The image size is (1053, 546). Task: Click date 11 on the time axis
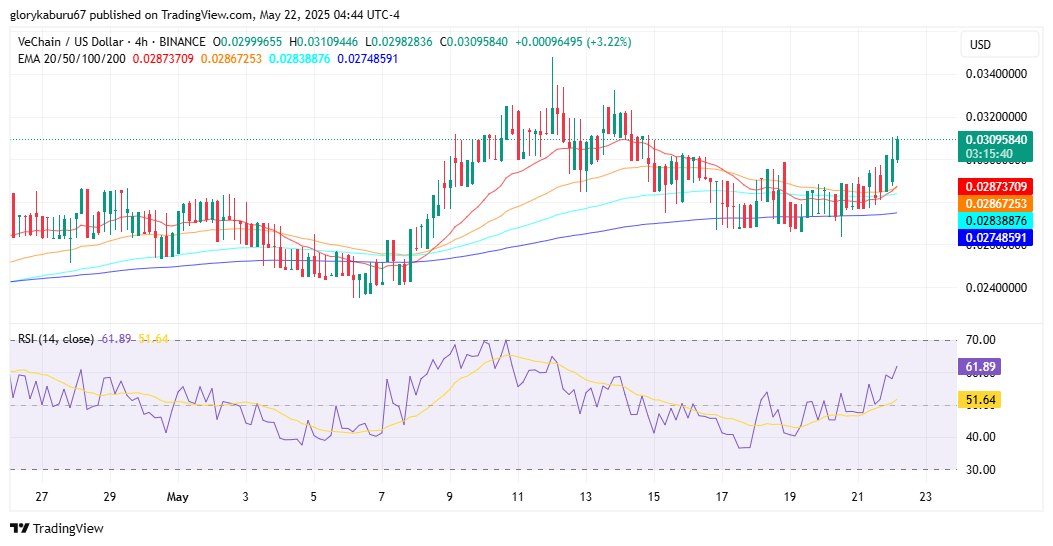pos(517,497)
